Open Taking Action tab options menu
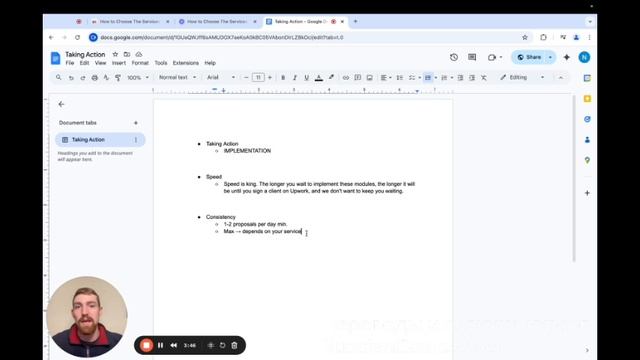Viewport: 640px width, 360px height. click(x=136, y=140)
